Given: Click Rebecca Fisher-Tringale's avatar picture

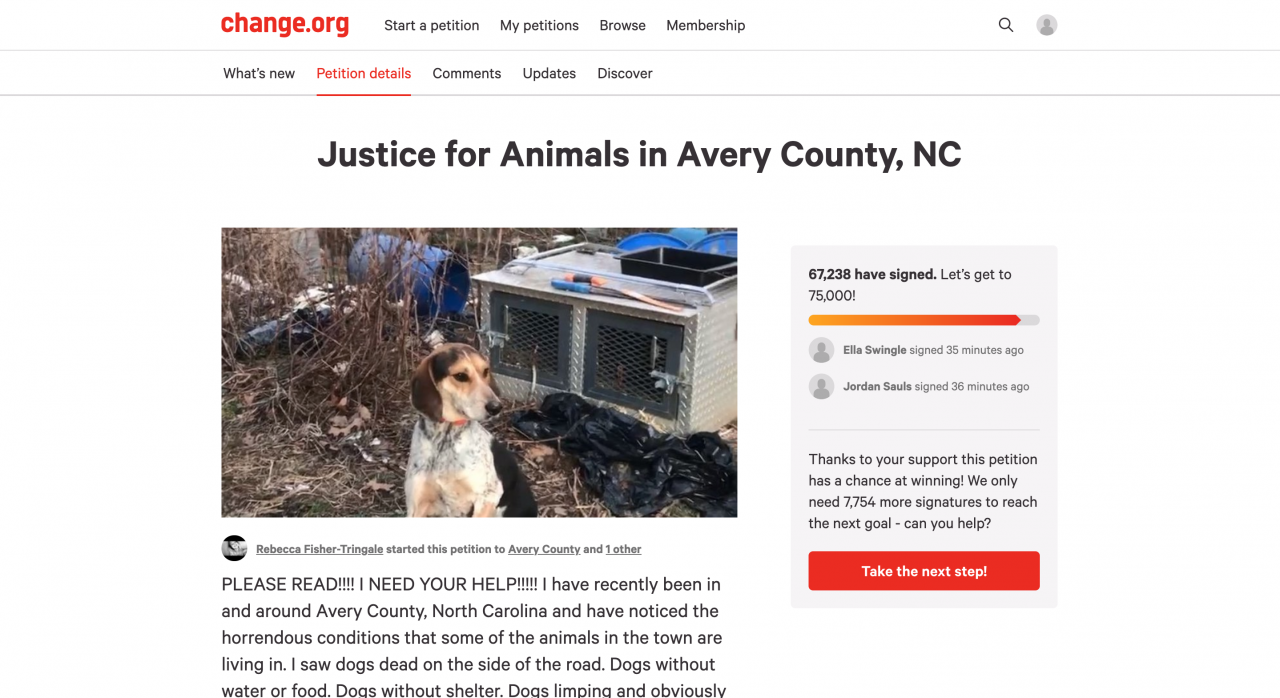Looking at the screenshot, I should pos(234,548).
